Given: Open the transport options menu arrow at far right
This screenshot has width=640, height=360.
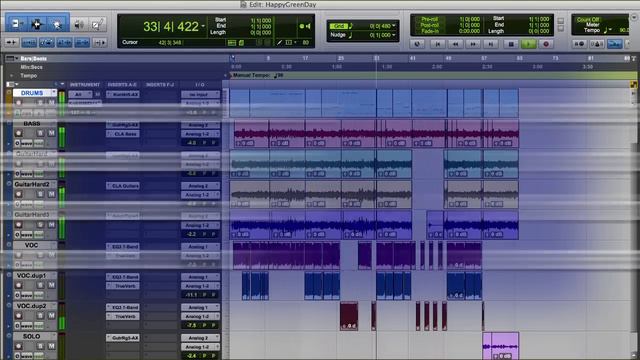Looking at the screenshot, I should point(634,18).
